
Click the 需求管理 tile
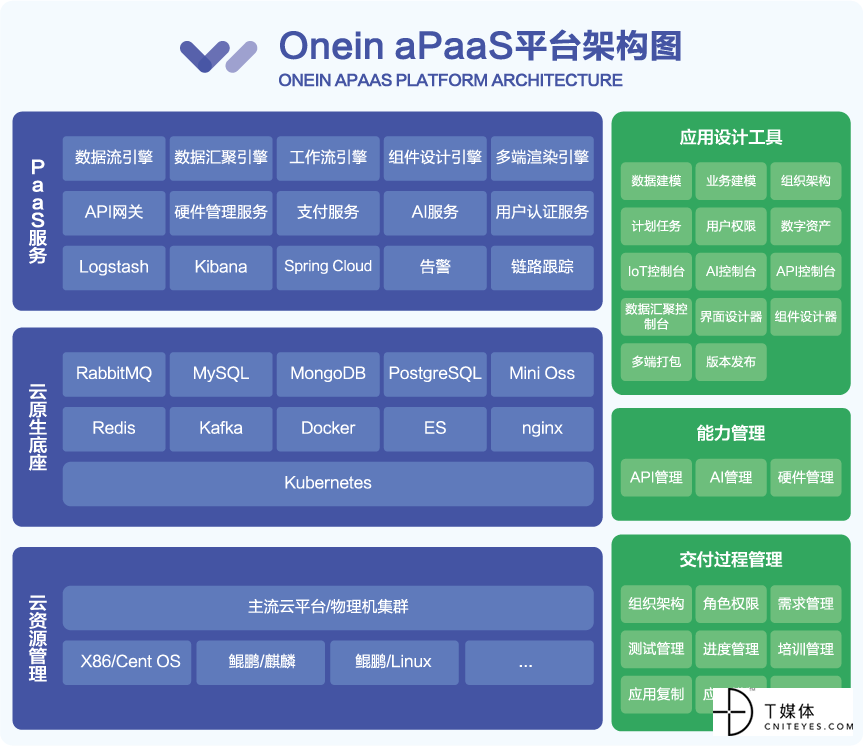806,605
